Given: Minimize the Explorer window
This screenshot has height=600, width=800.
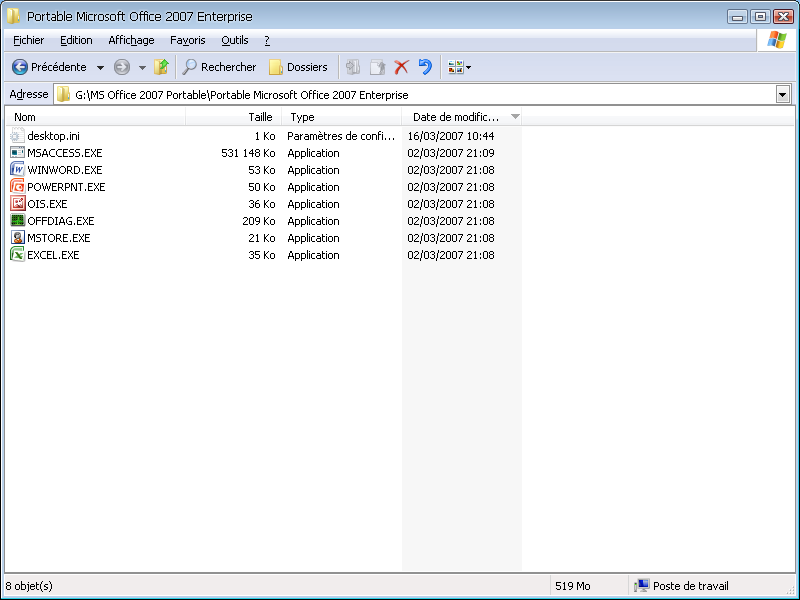Looking at the screenshot, I should 737,17.
